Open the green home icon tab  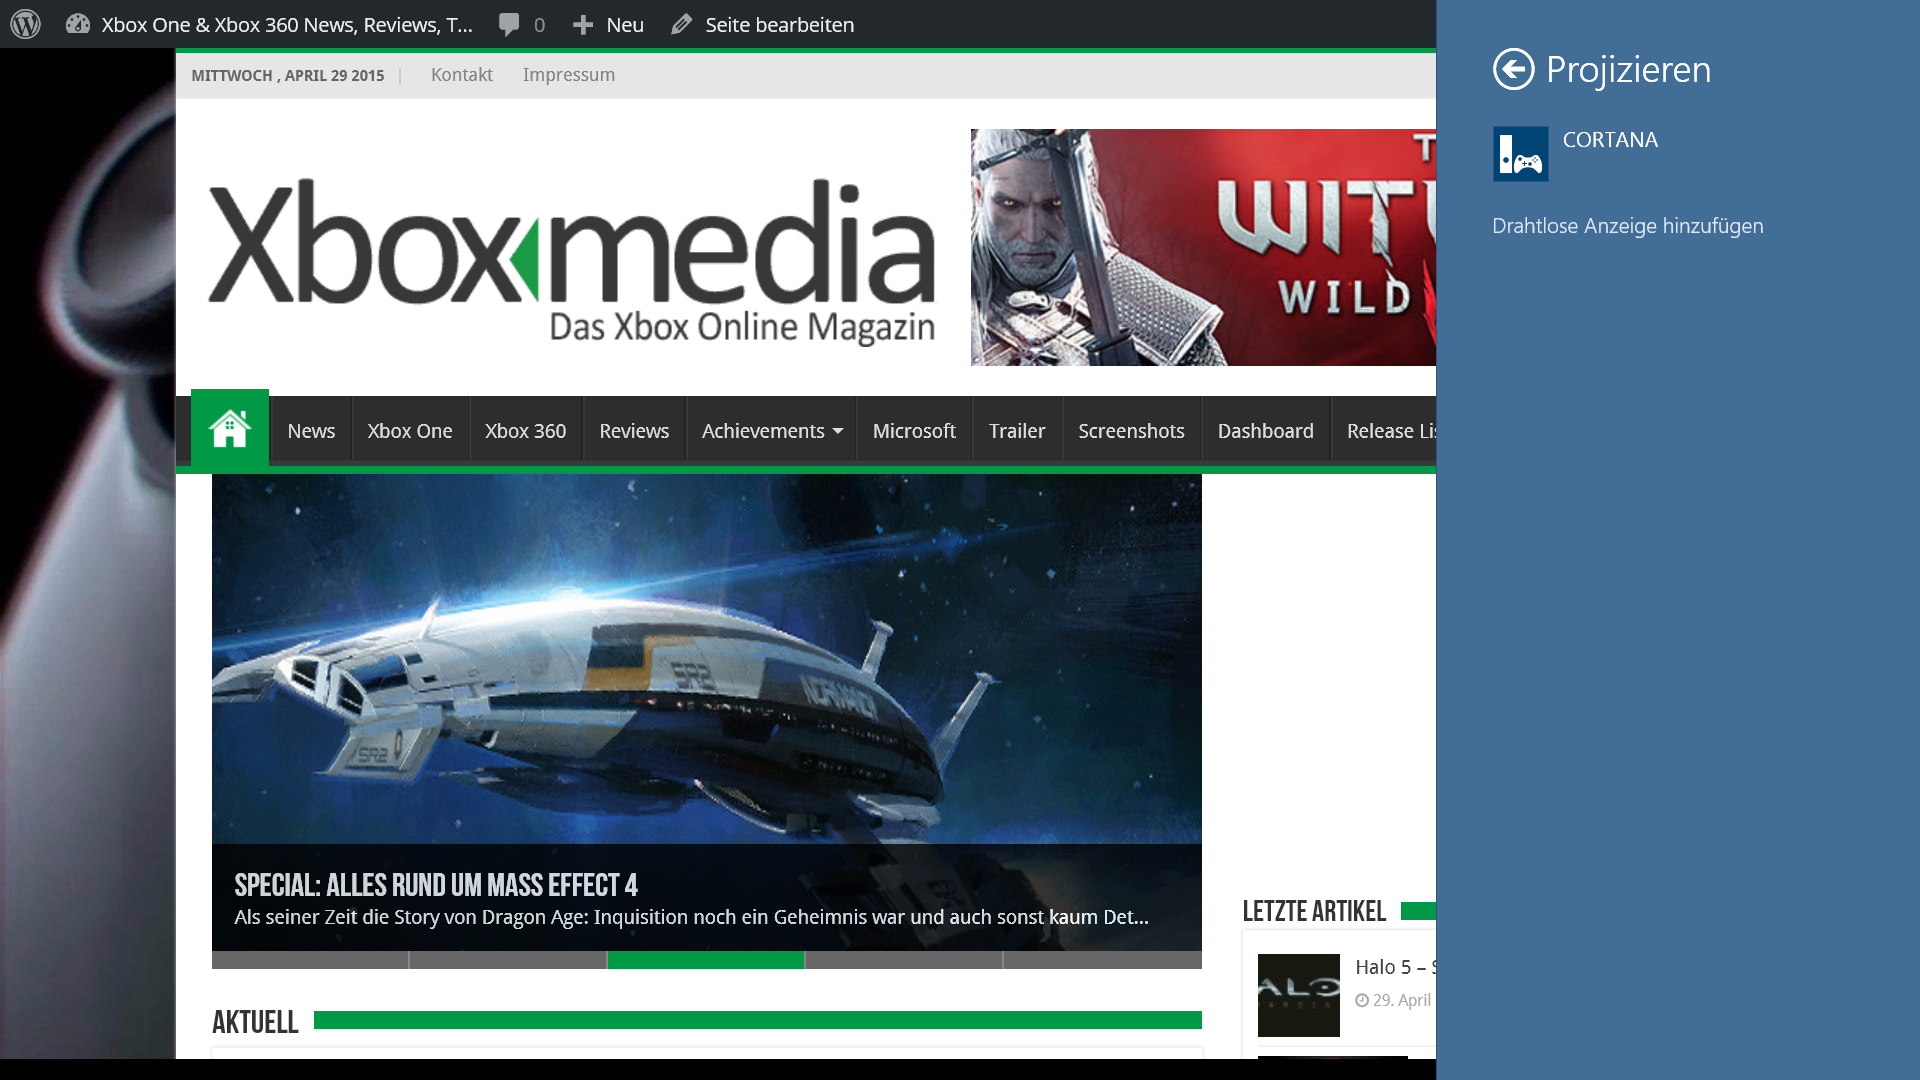(230, 428)
